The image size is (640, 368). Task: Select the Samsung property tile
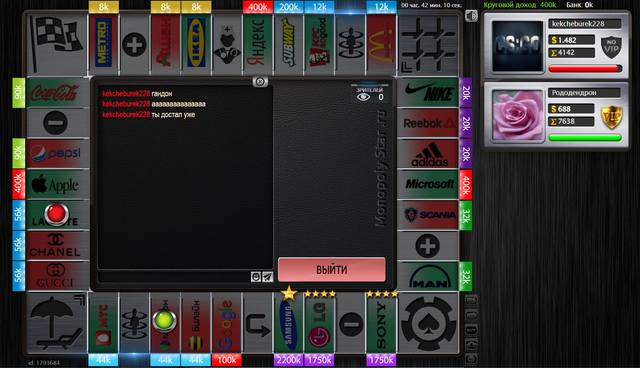click(x=288, y=323)
